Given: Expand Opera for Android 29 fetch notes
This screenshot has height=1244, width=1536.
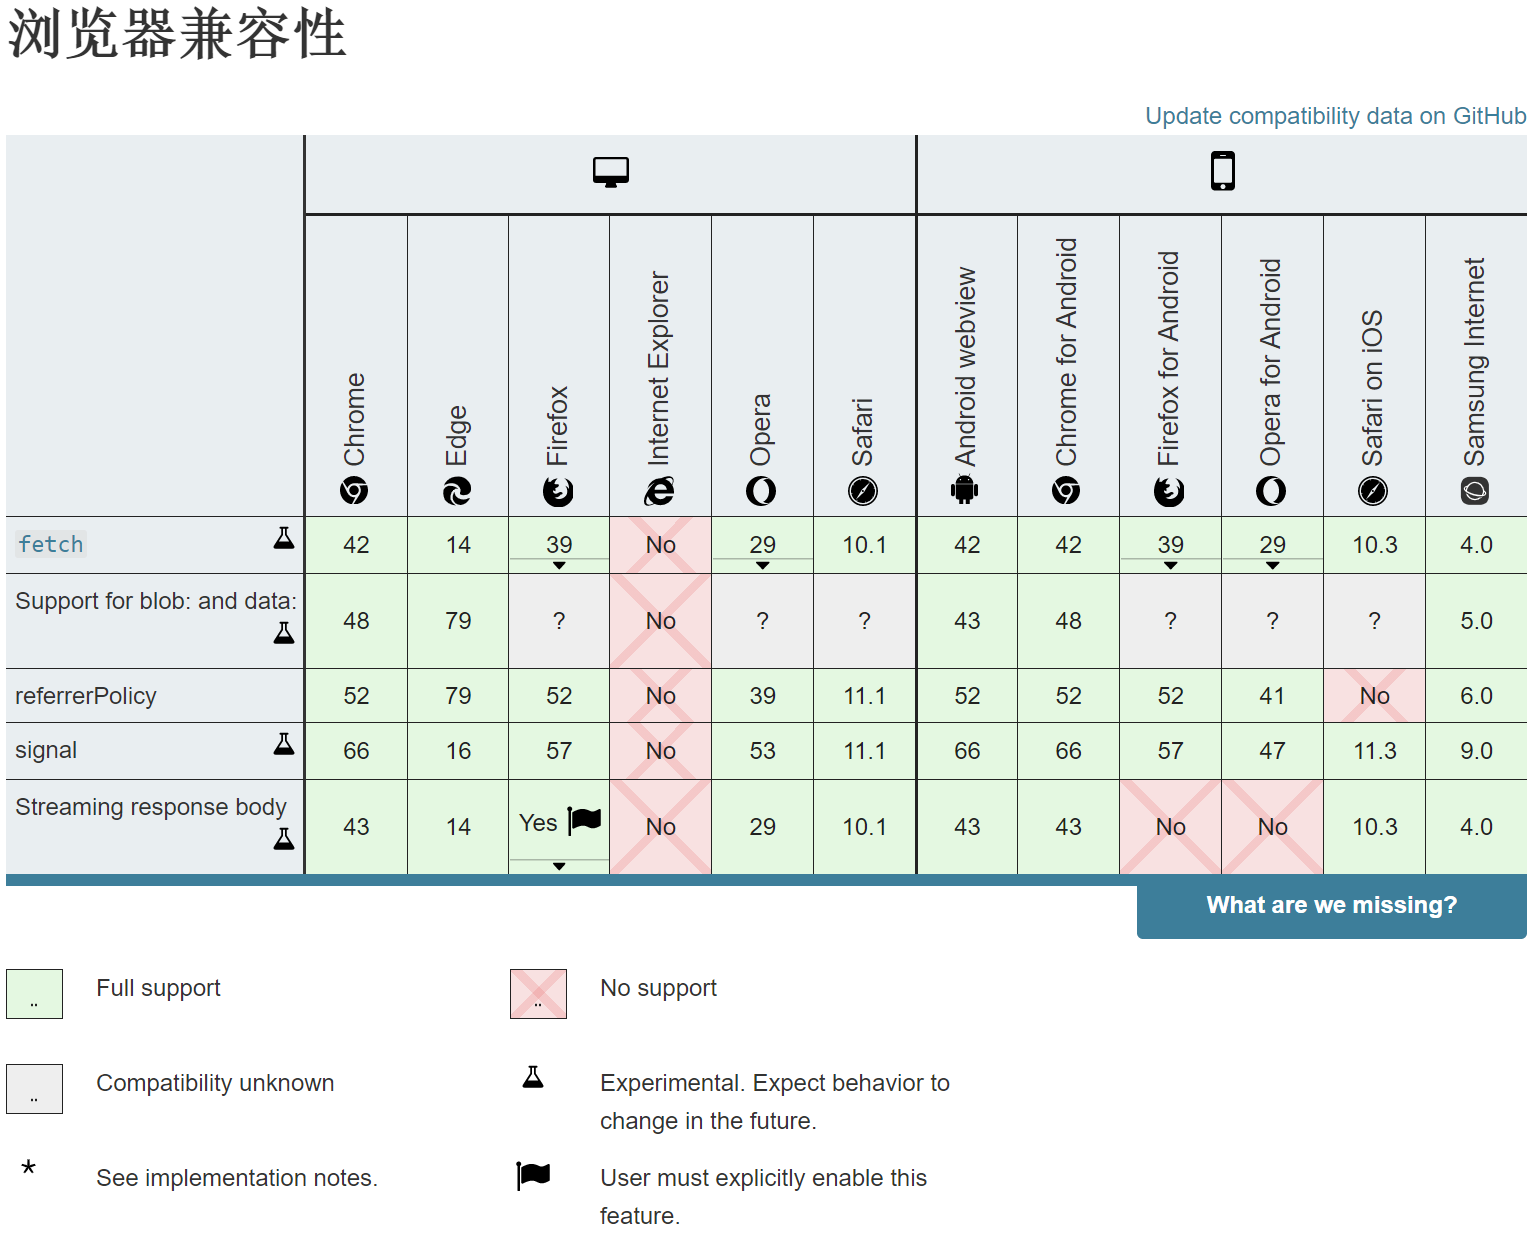Looking at the screenshot, I should point(1272,565).
